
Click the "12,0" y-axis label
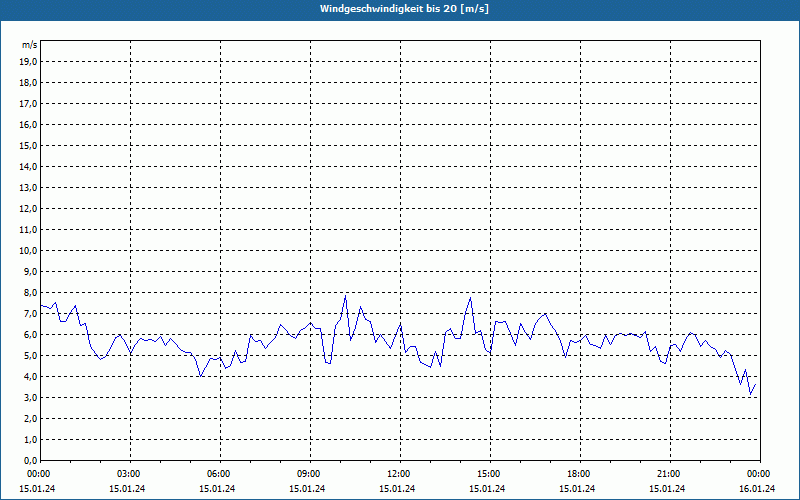(x=28, y=209)
